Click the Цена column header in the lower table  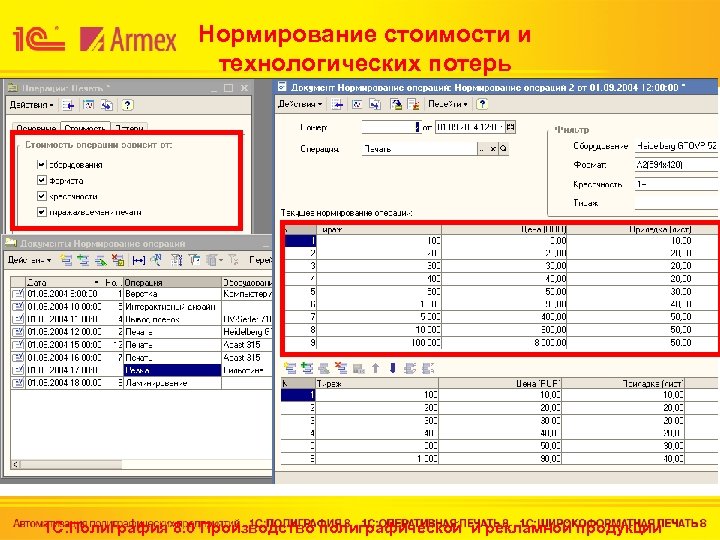pyautogui.click(x=500, y=383)
